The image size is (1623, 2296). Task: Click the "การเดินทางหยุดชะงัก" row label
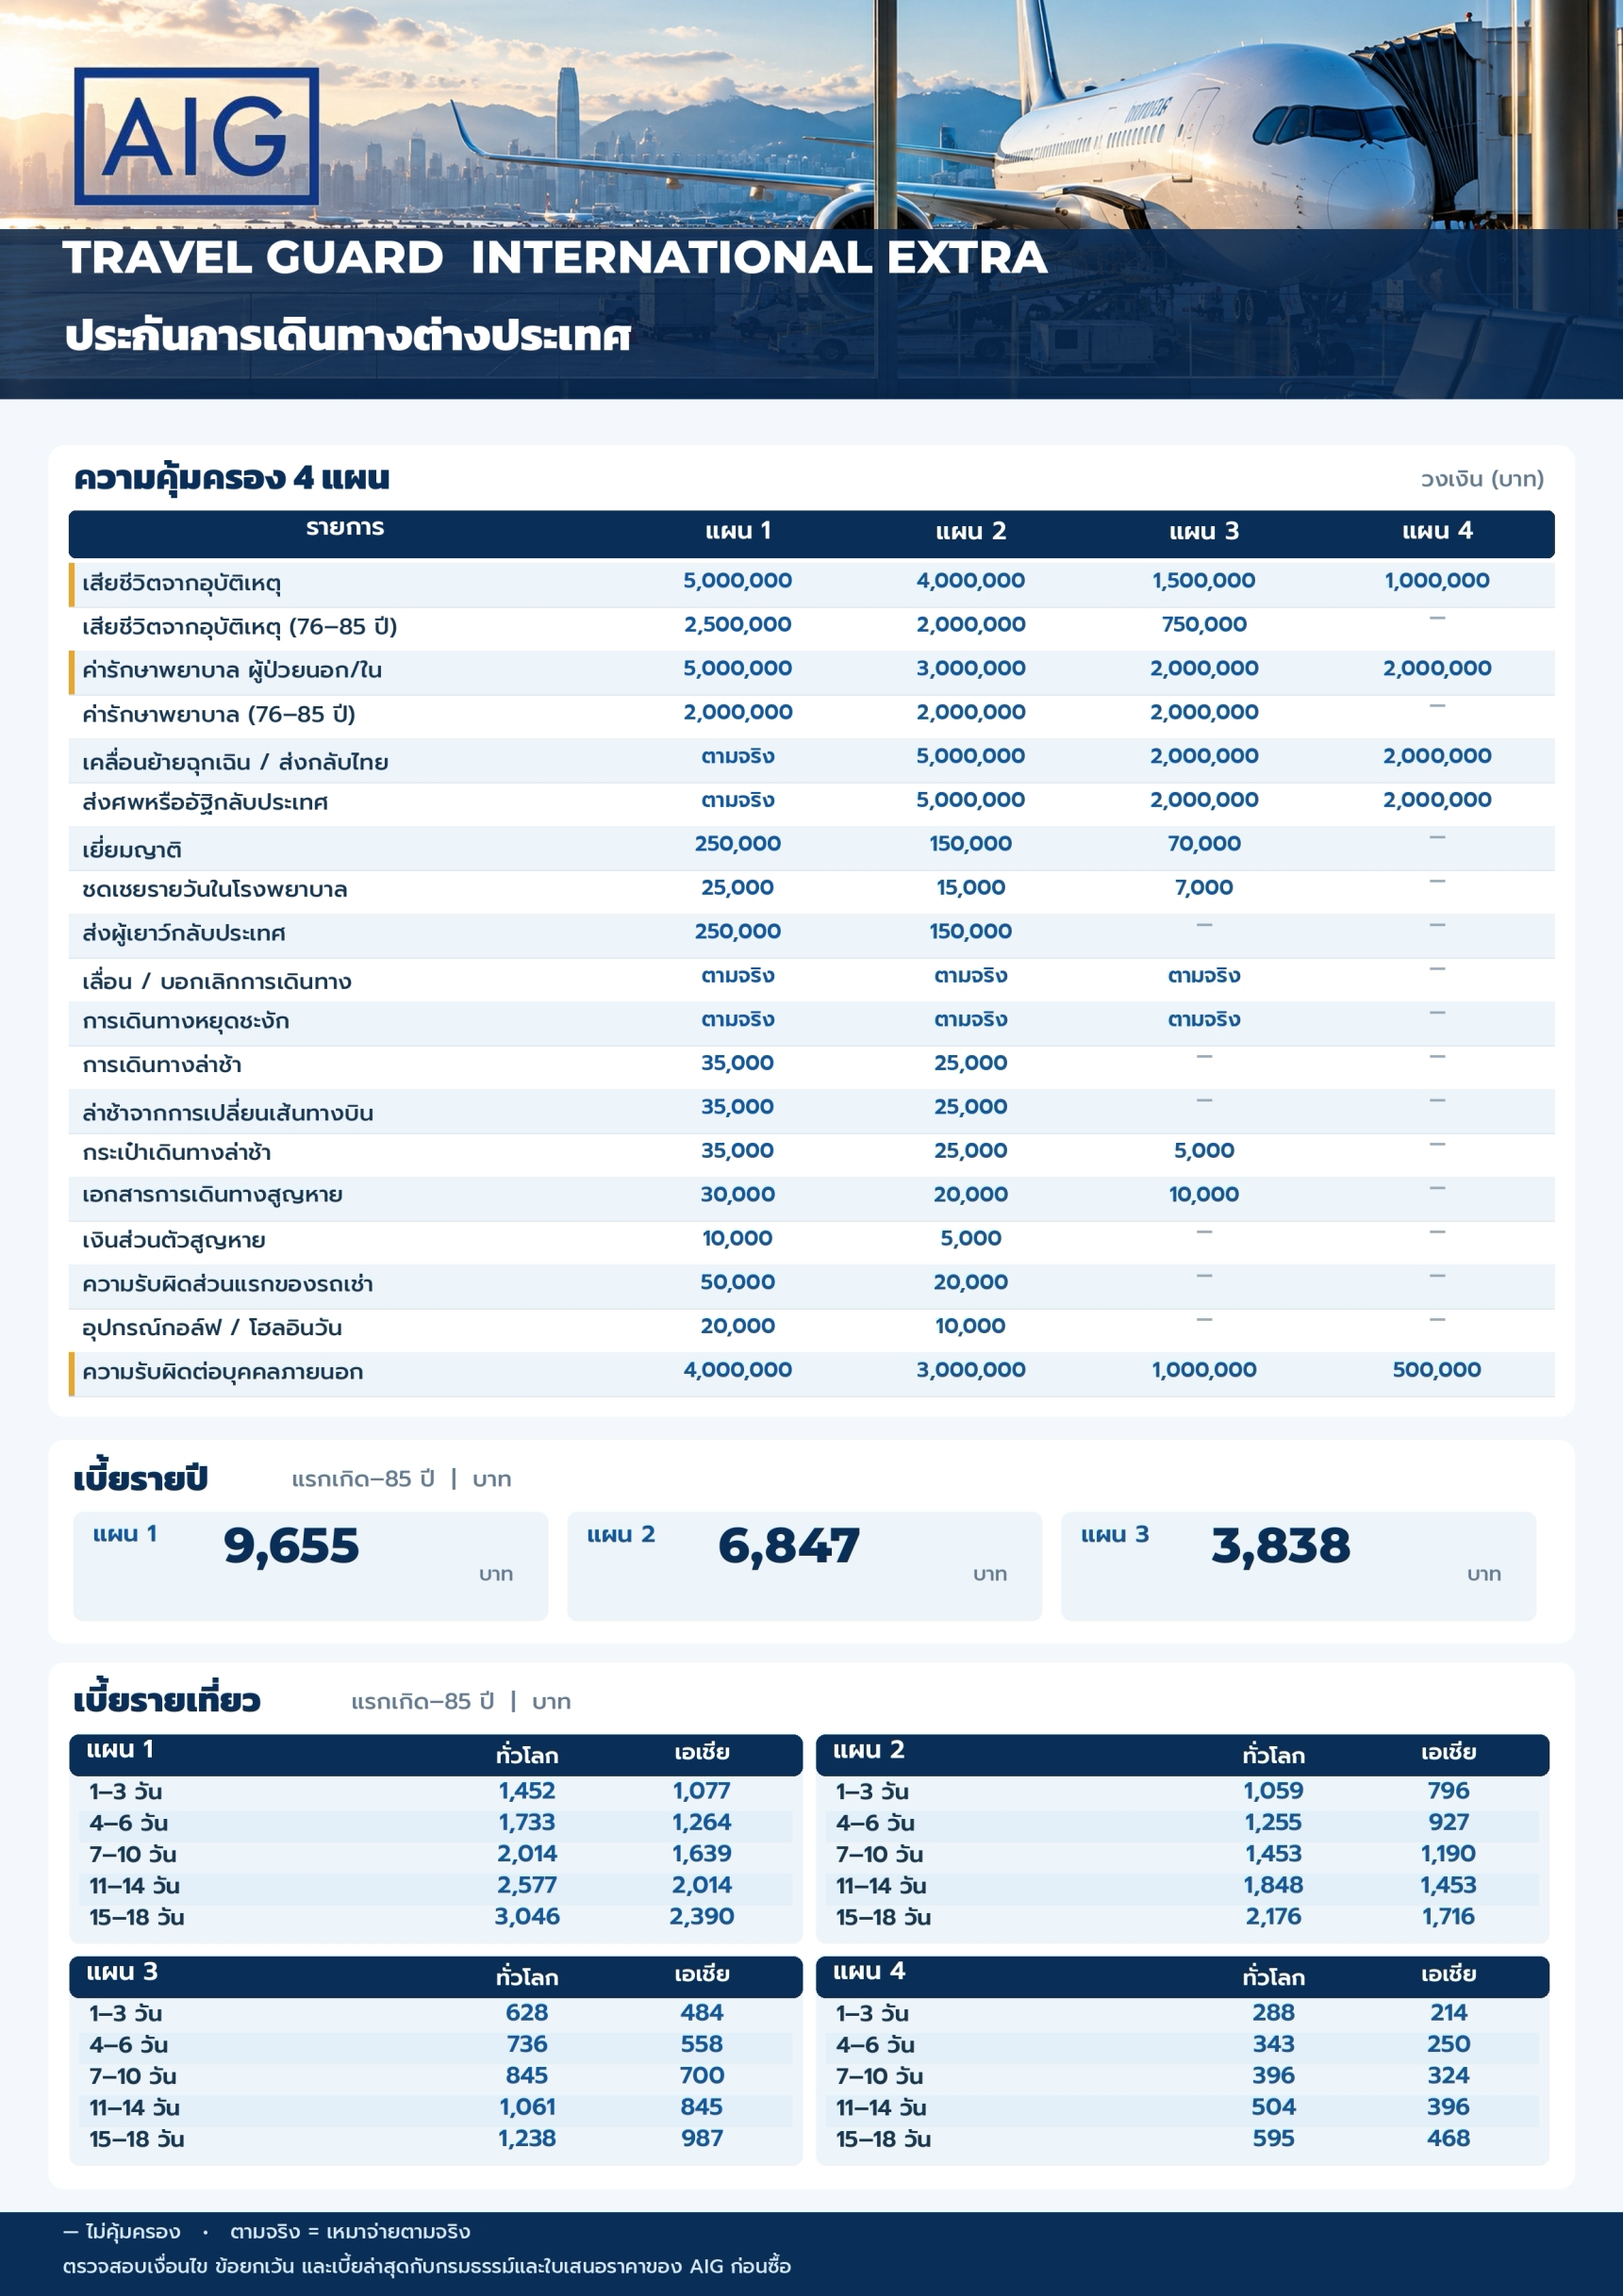(x=186, y=1021)
